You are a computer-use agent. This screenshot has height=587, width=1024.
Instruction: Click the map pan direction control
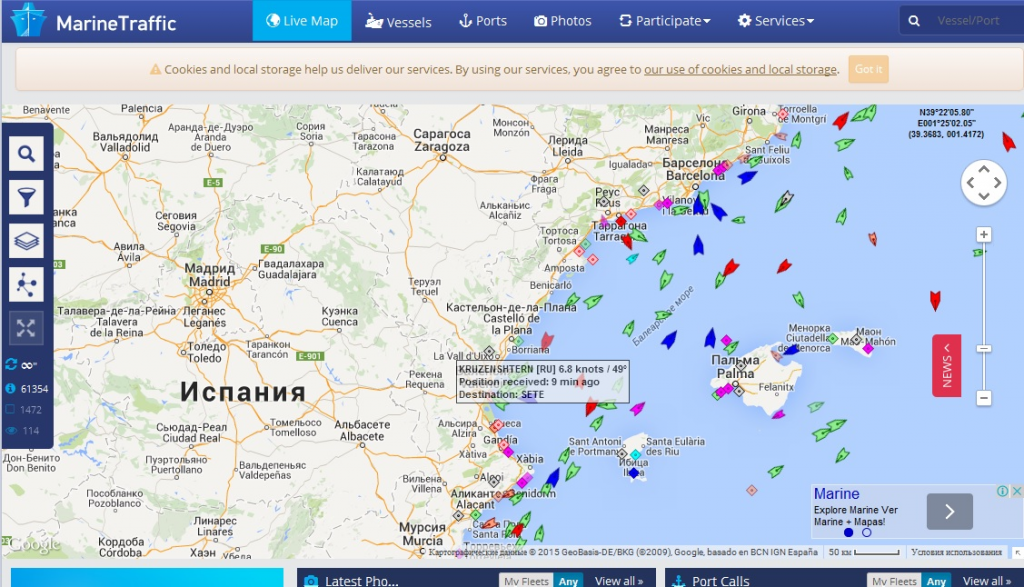(984, 183)
